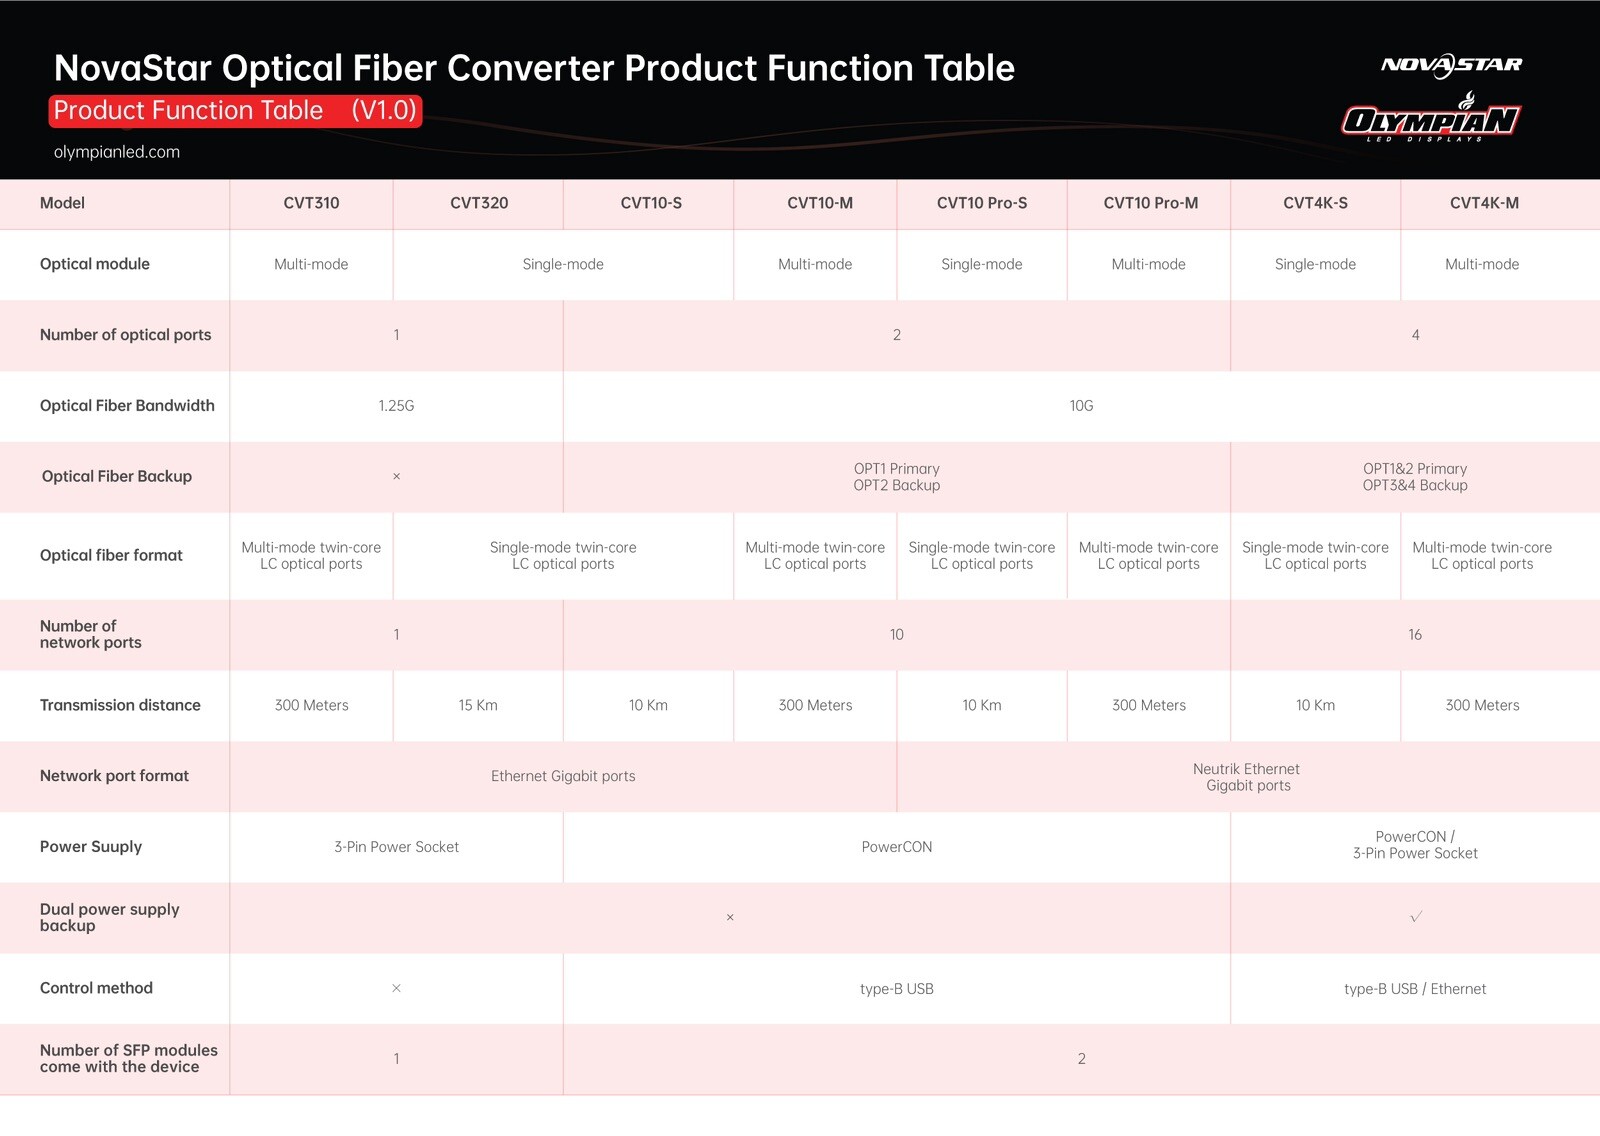Select the CVT310 column header
This screenshot has width=1600, height=1136.
[x=311, y=203]
